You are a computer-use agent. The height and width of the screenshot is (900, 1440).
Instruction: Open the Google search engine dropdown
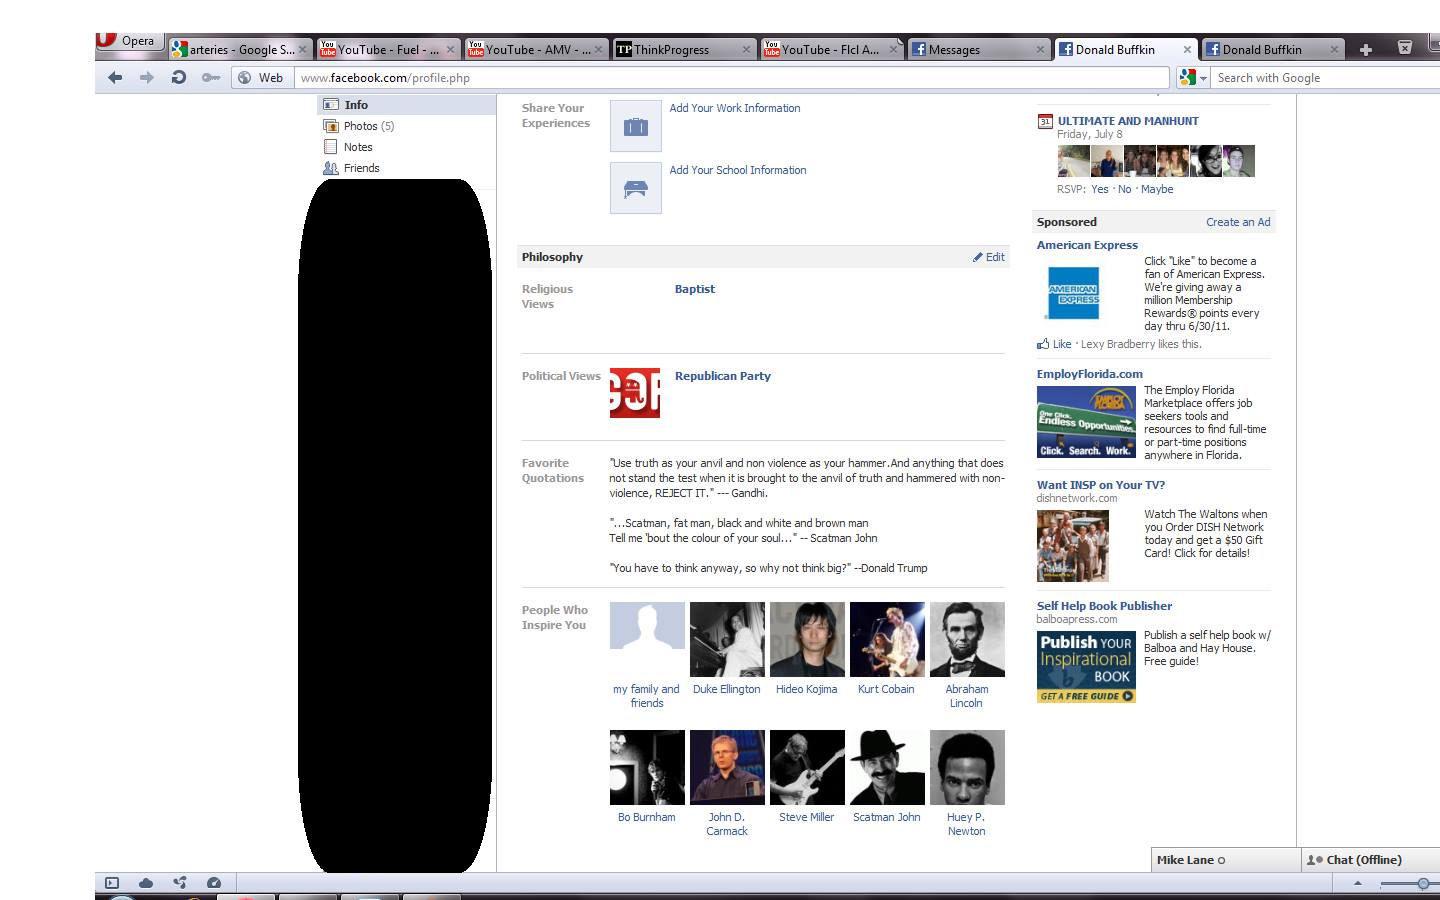point(1193,78)
